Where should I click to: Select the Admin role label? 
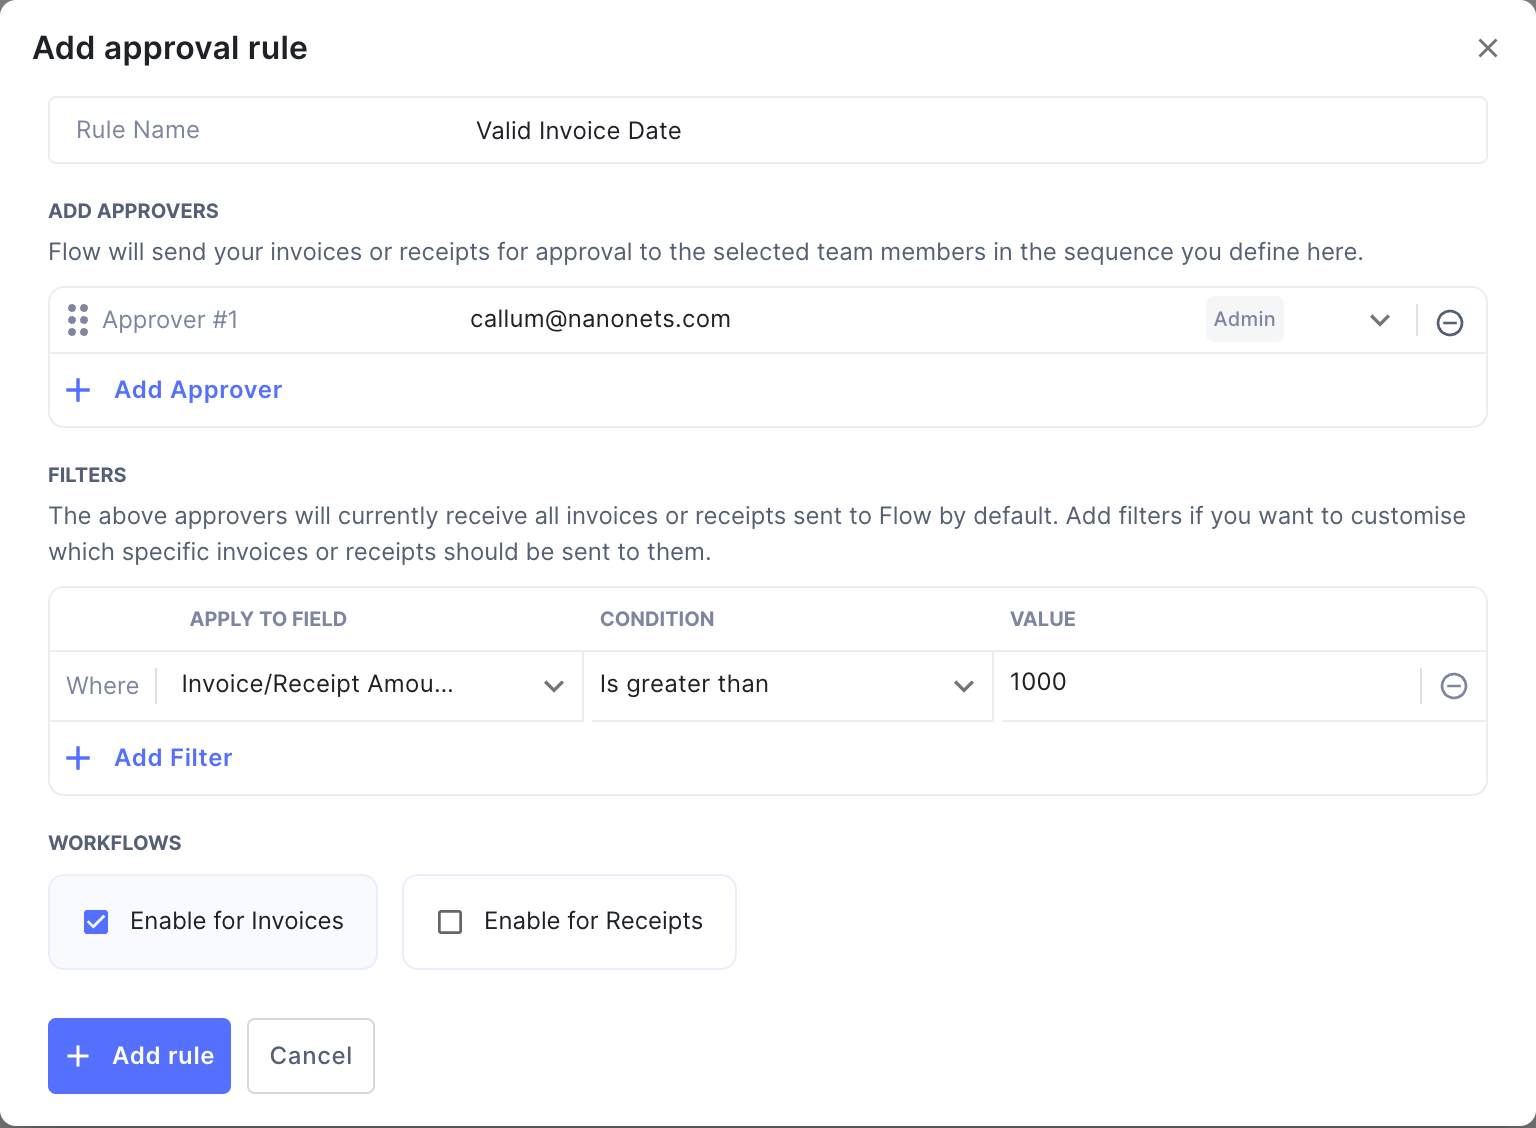(1244, 319)
